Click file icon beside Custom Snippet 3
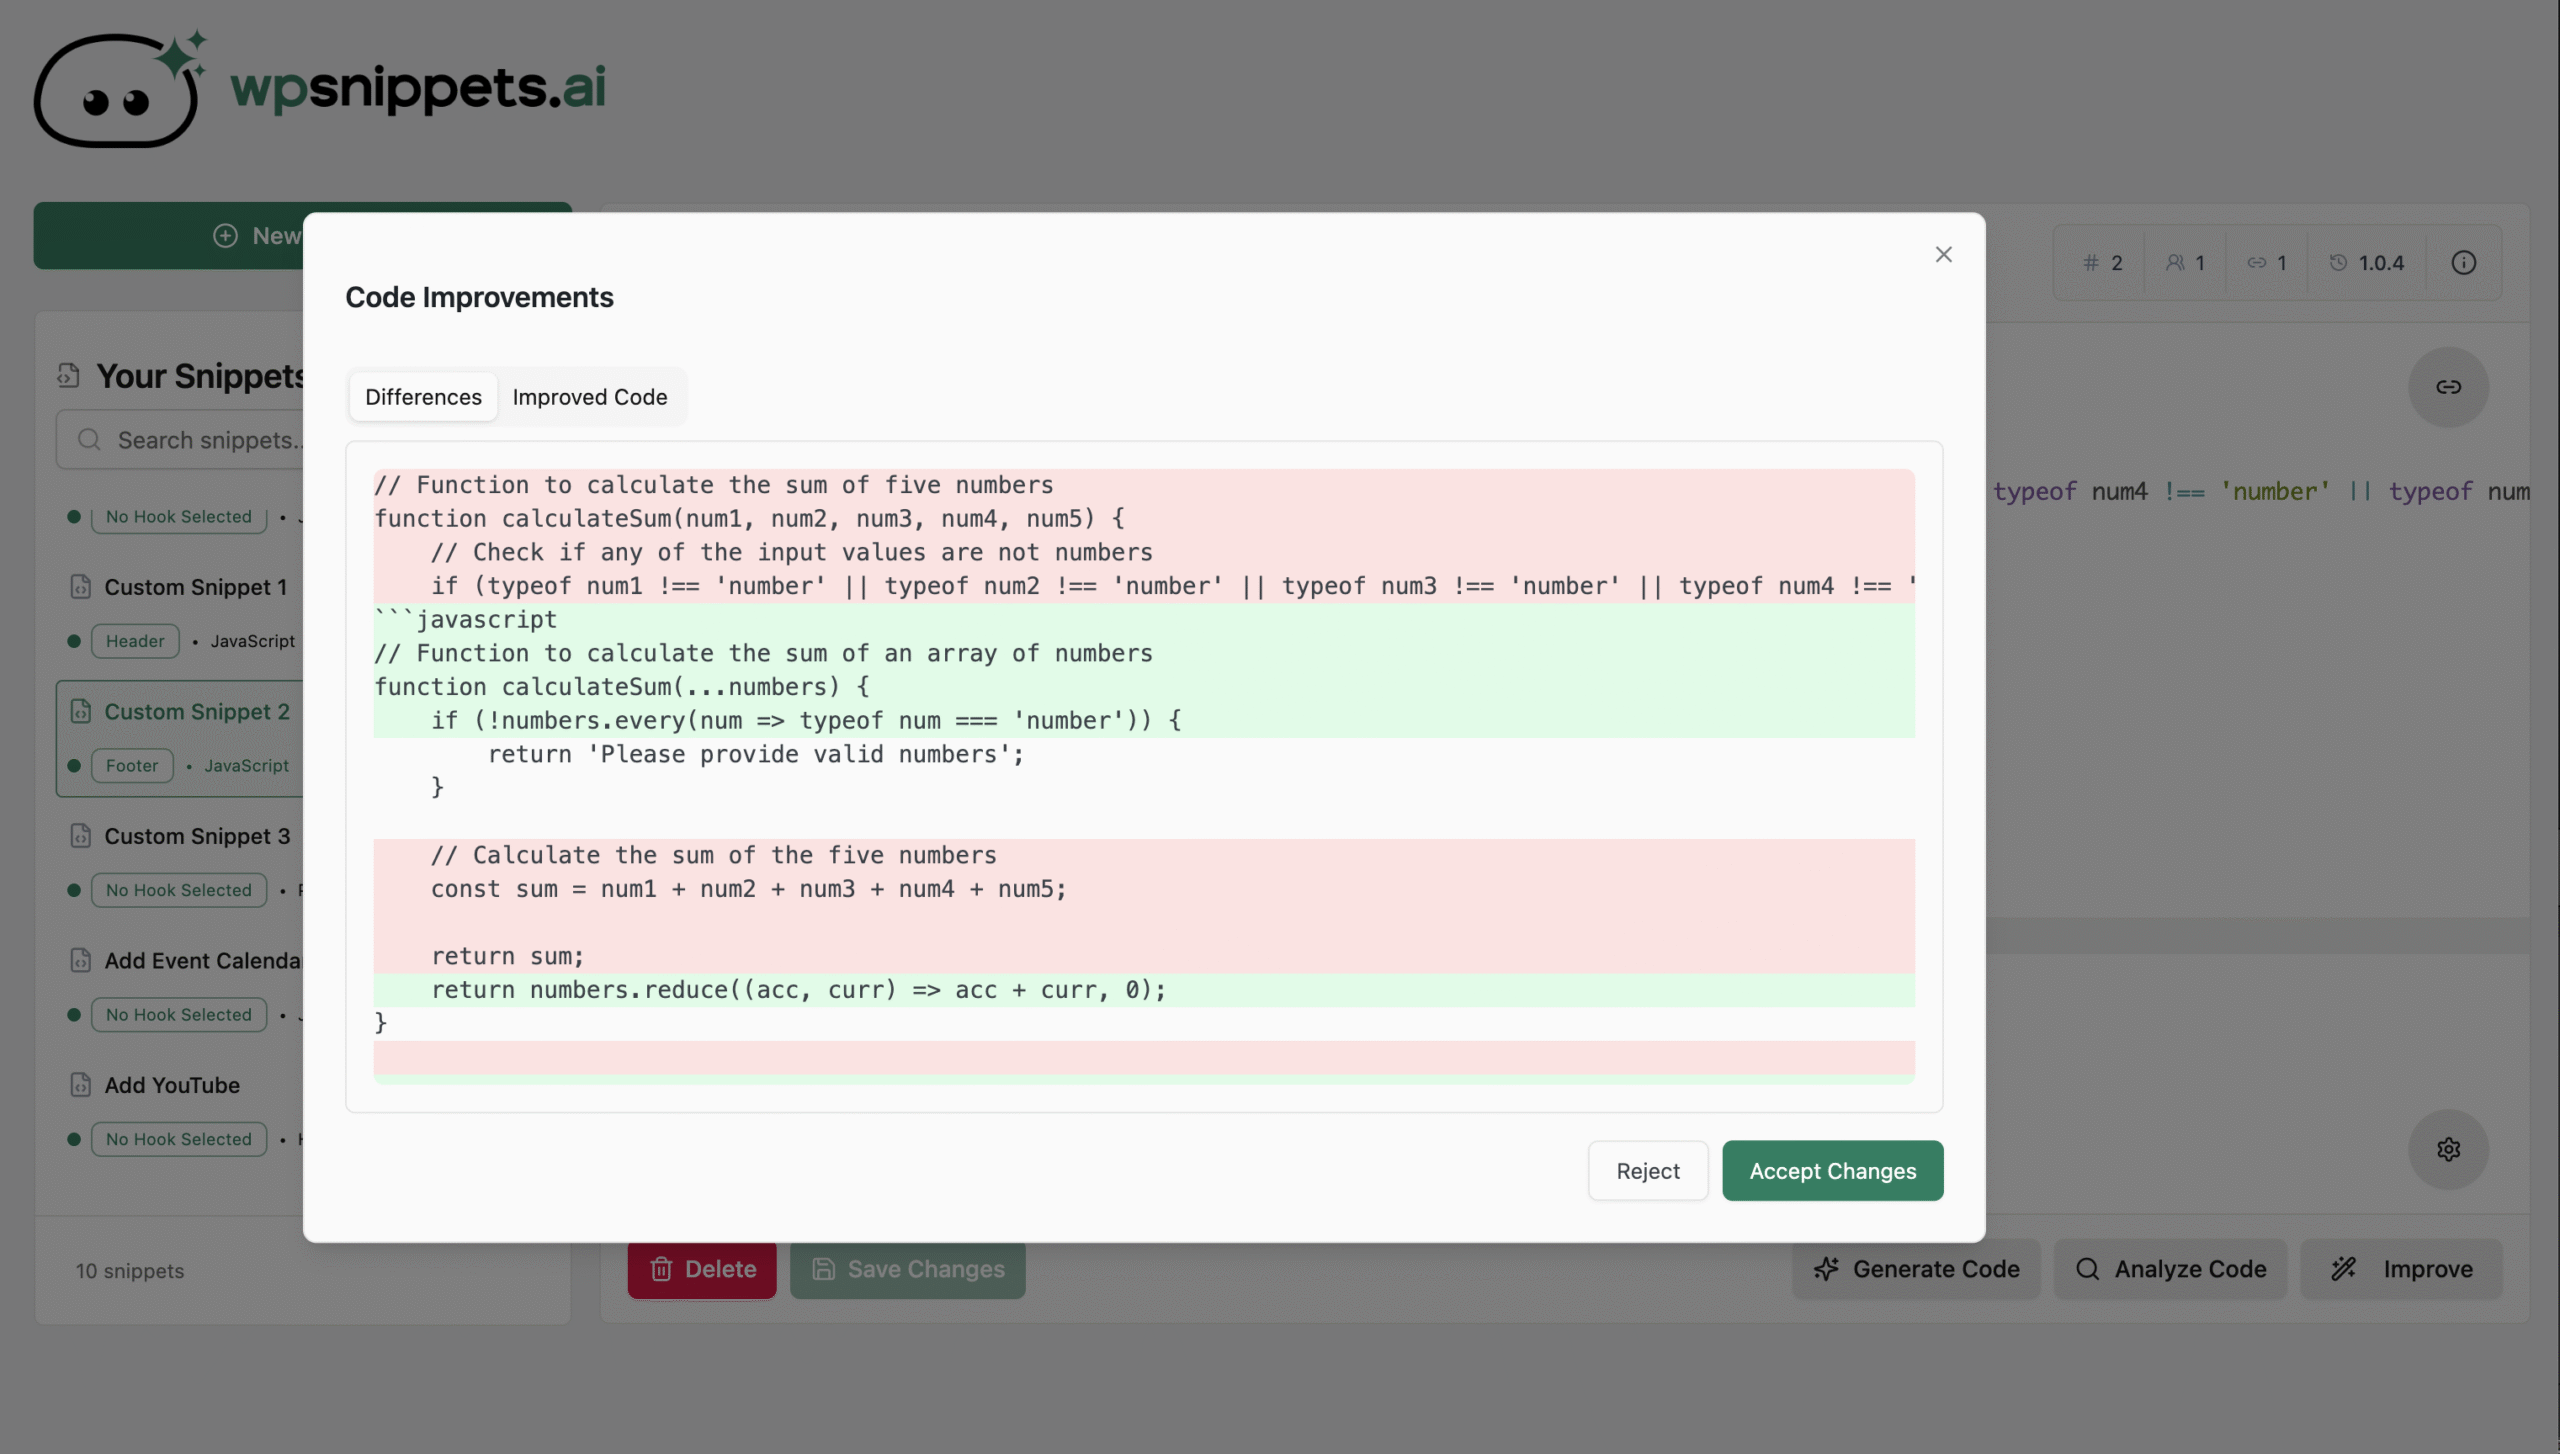The image size is (2560, 1454). [81, 836]
